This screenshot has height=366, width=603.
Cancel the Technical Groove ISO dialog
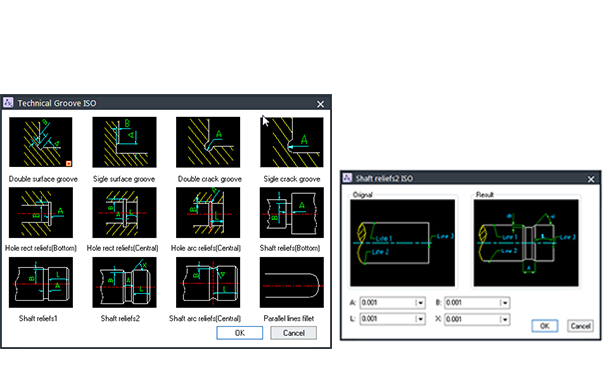click(x=293, y=333)
